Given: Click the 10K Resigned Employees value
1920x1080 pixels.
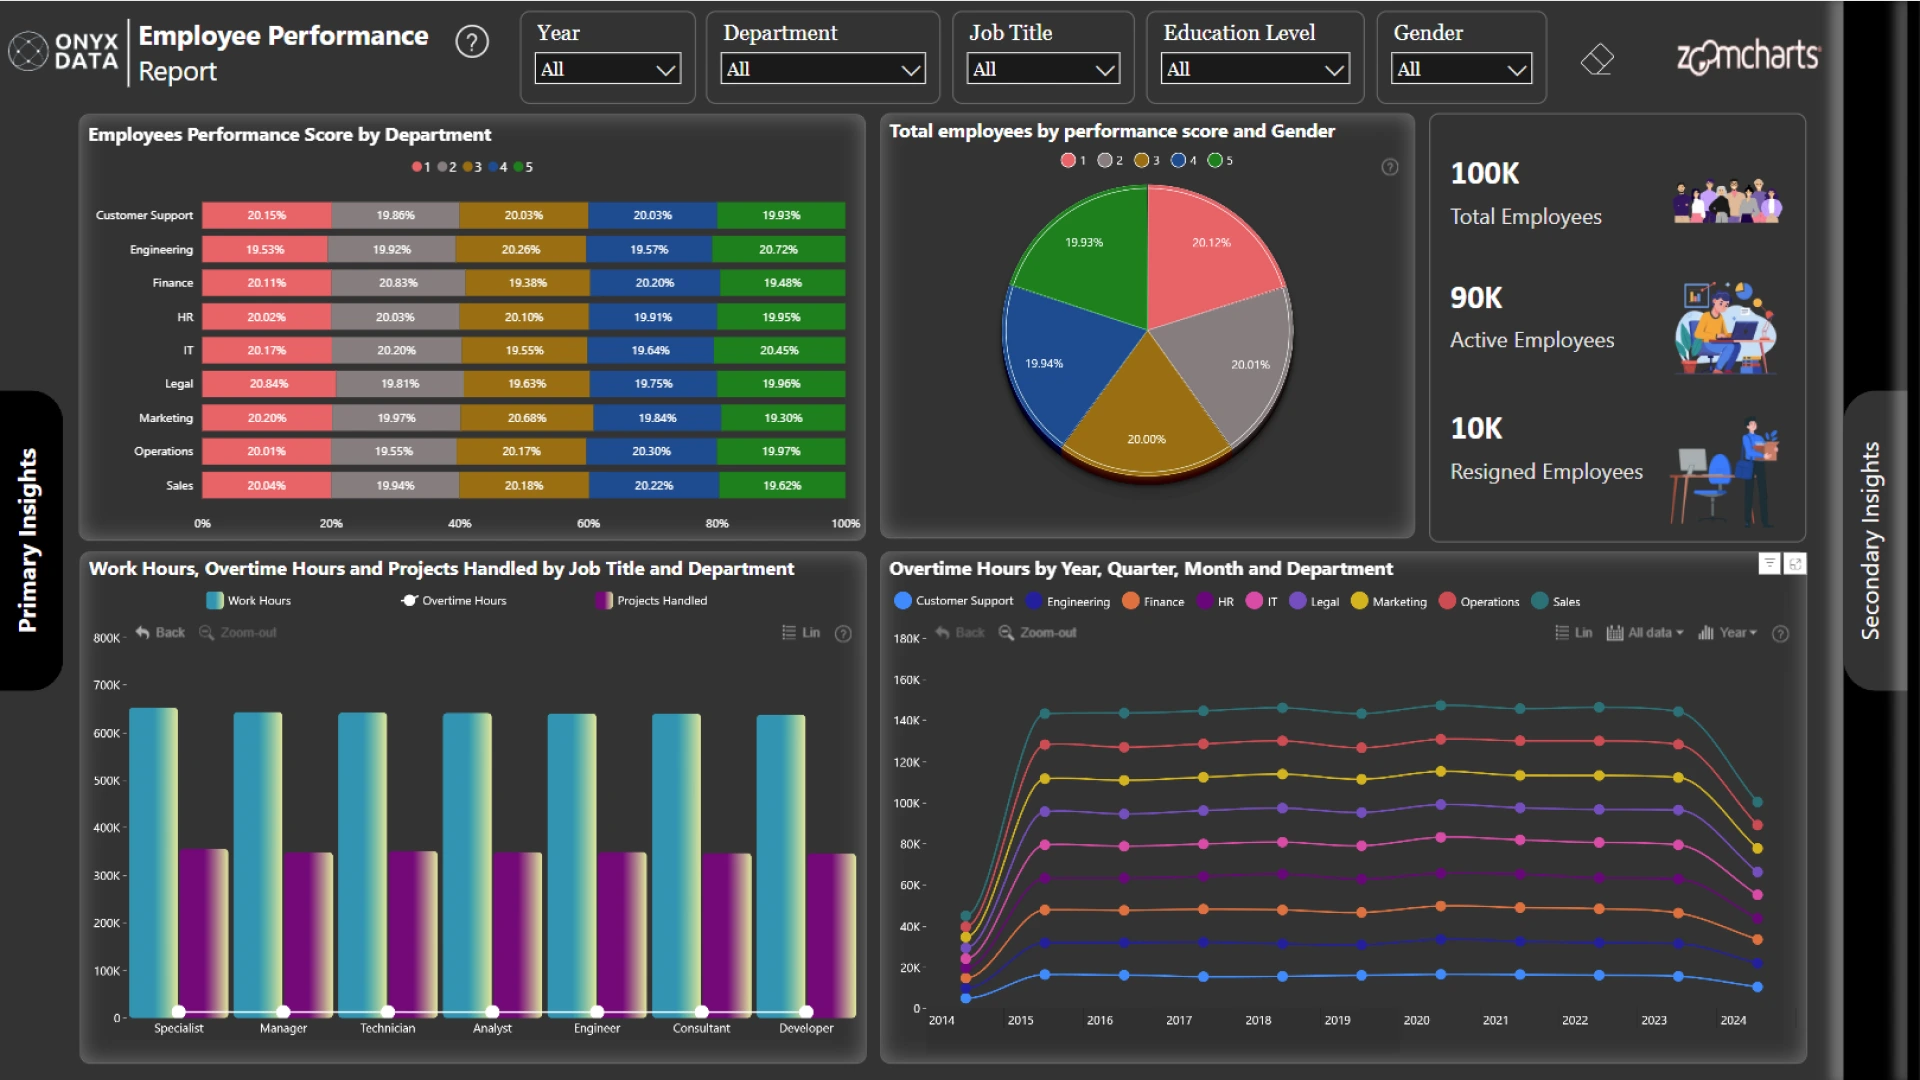Looking at the screenshot, I should click(x=1476, y=429).
